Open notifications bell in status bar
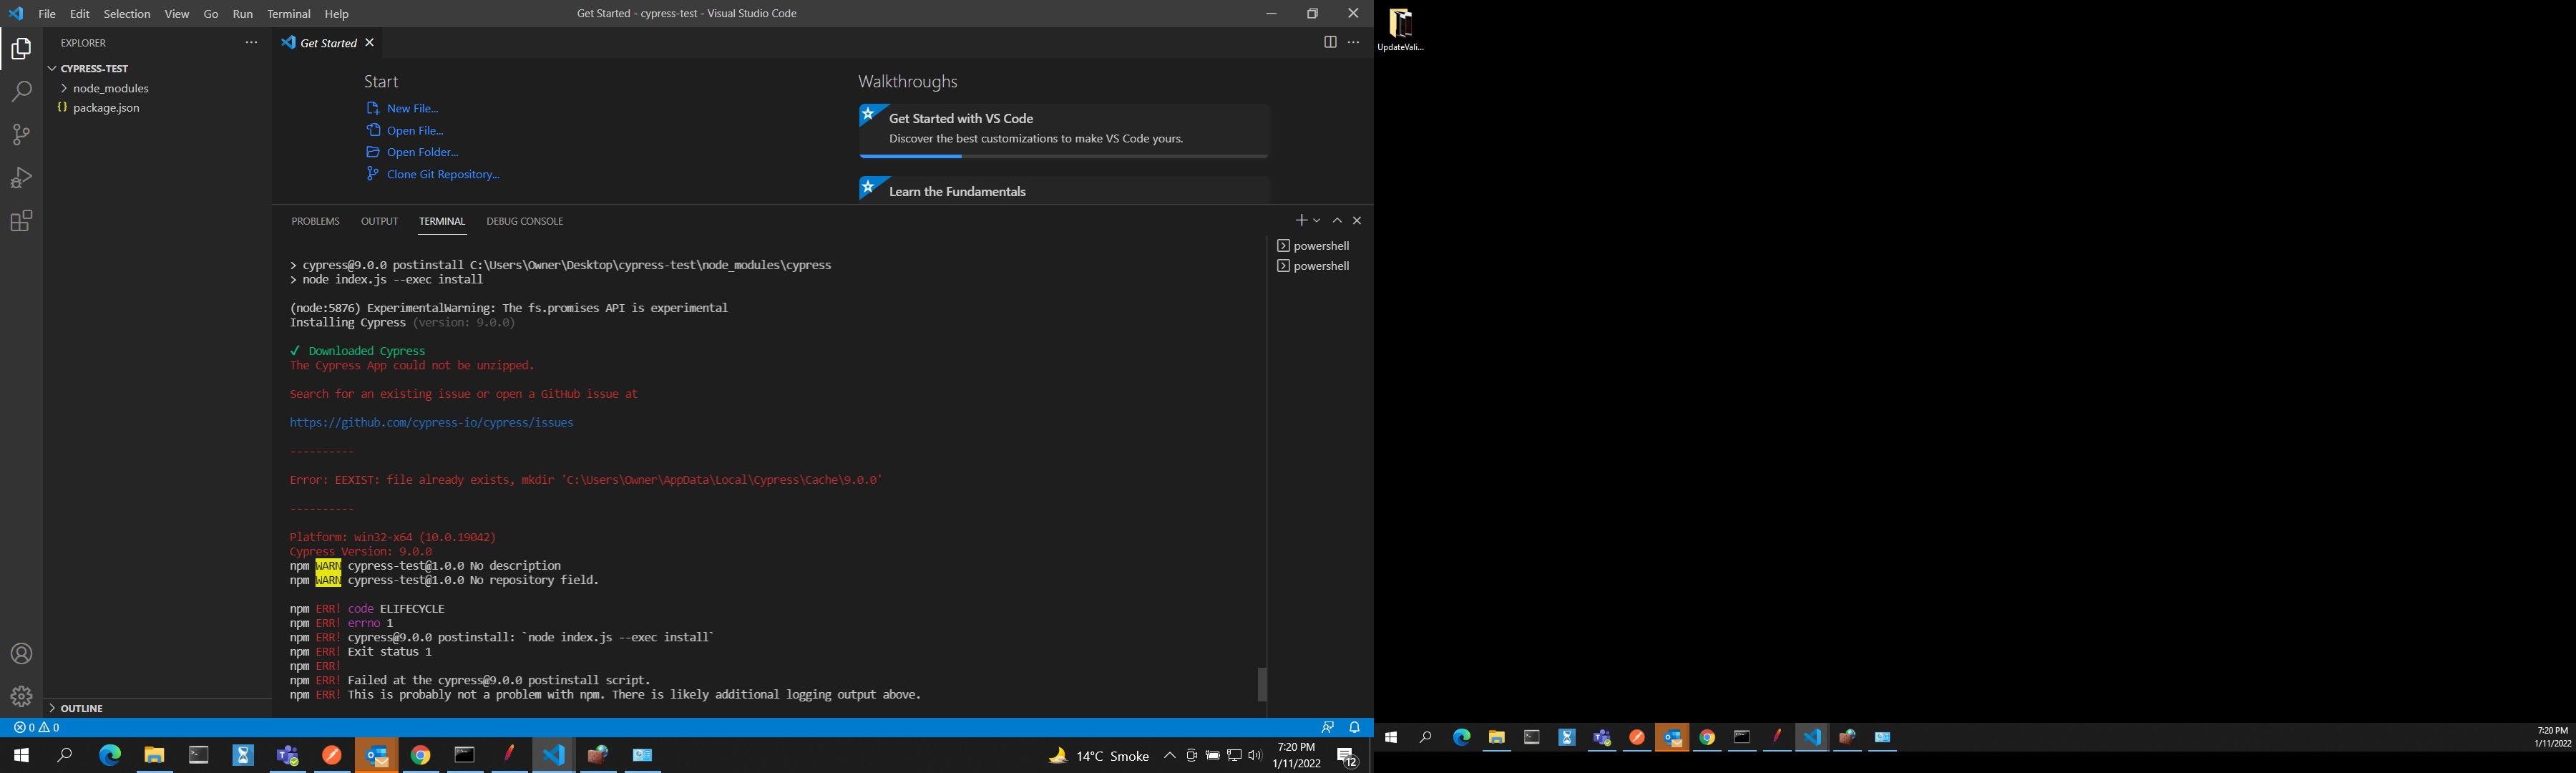Viewport: 2576px width, 773px height. [x=1355, y=728]
